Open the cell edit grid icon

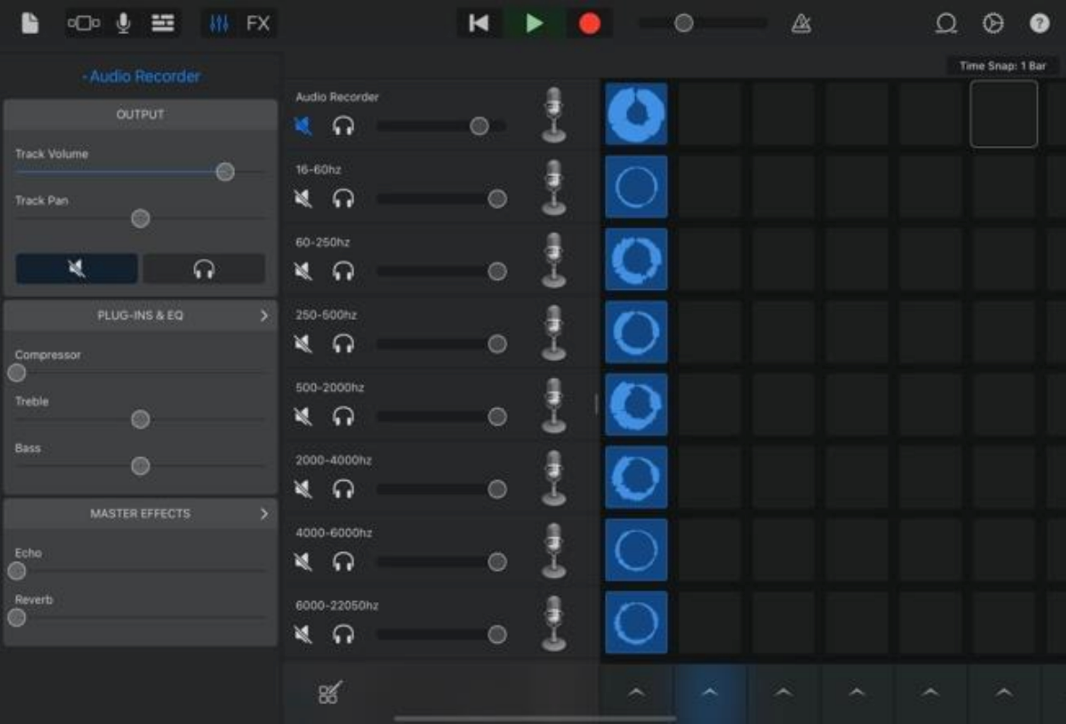pos(330,692)
